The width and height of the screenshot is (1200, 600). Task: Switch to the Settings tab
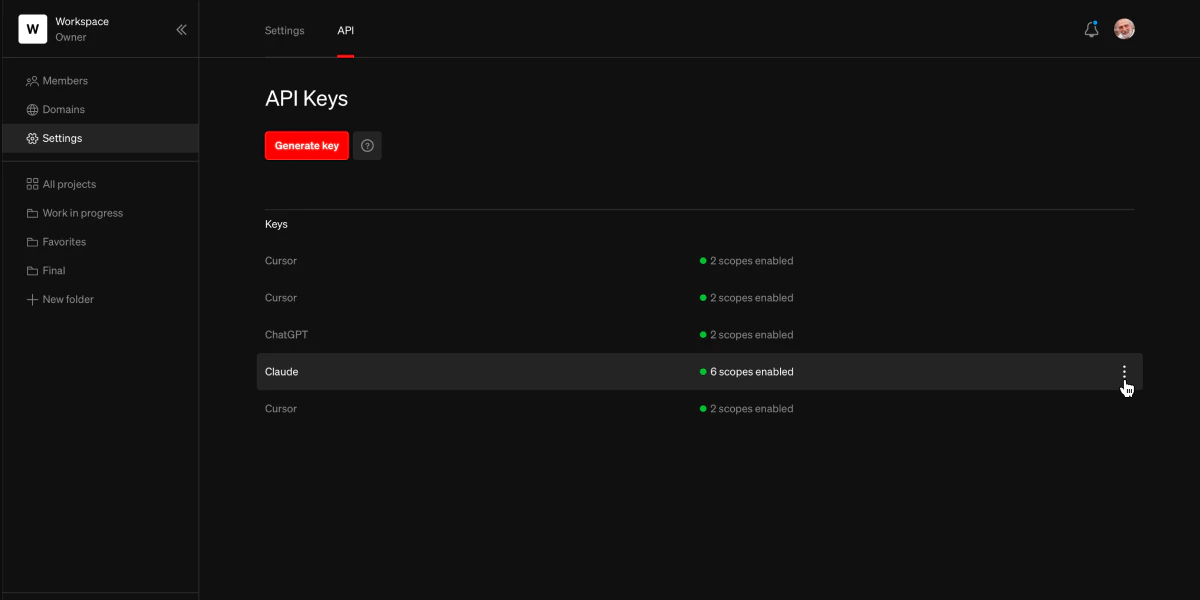[x=284, y=31]
